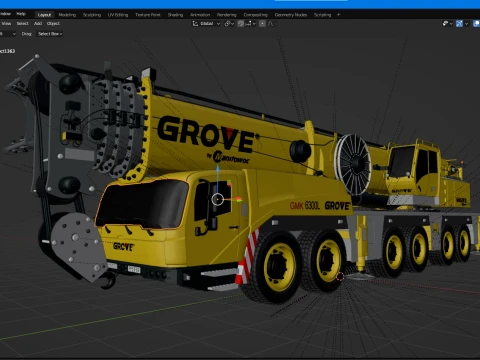Screen dimensions: 480x360
Task: Open the proportional editing falloff curve
Action: point(270,24)
